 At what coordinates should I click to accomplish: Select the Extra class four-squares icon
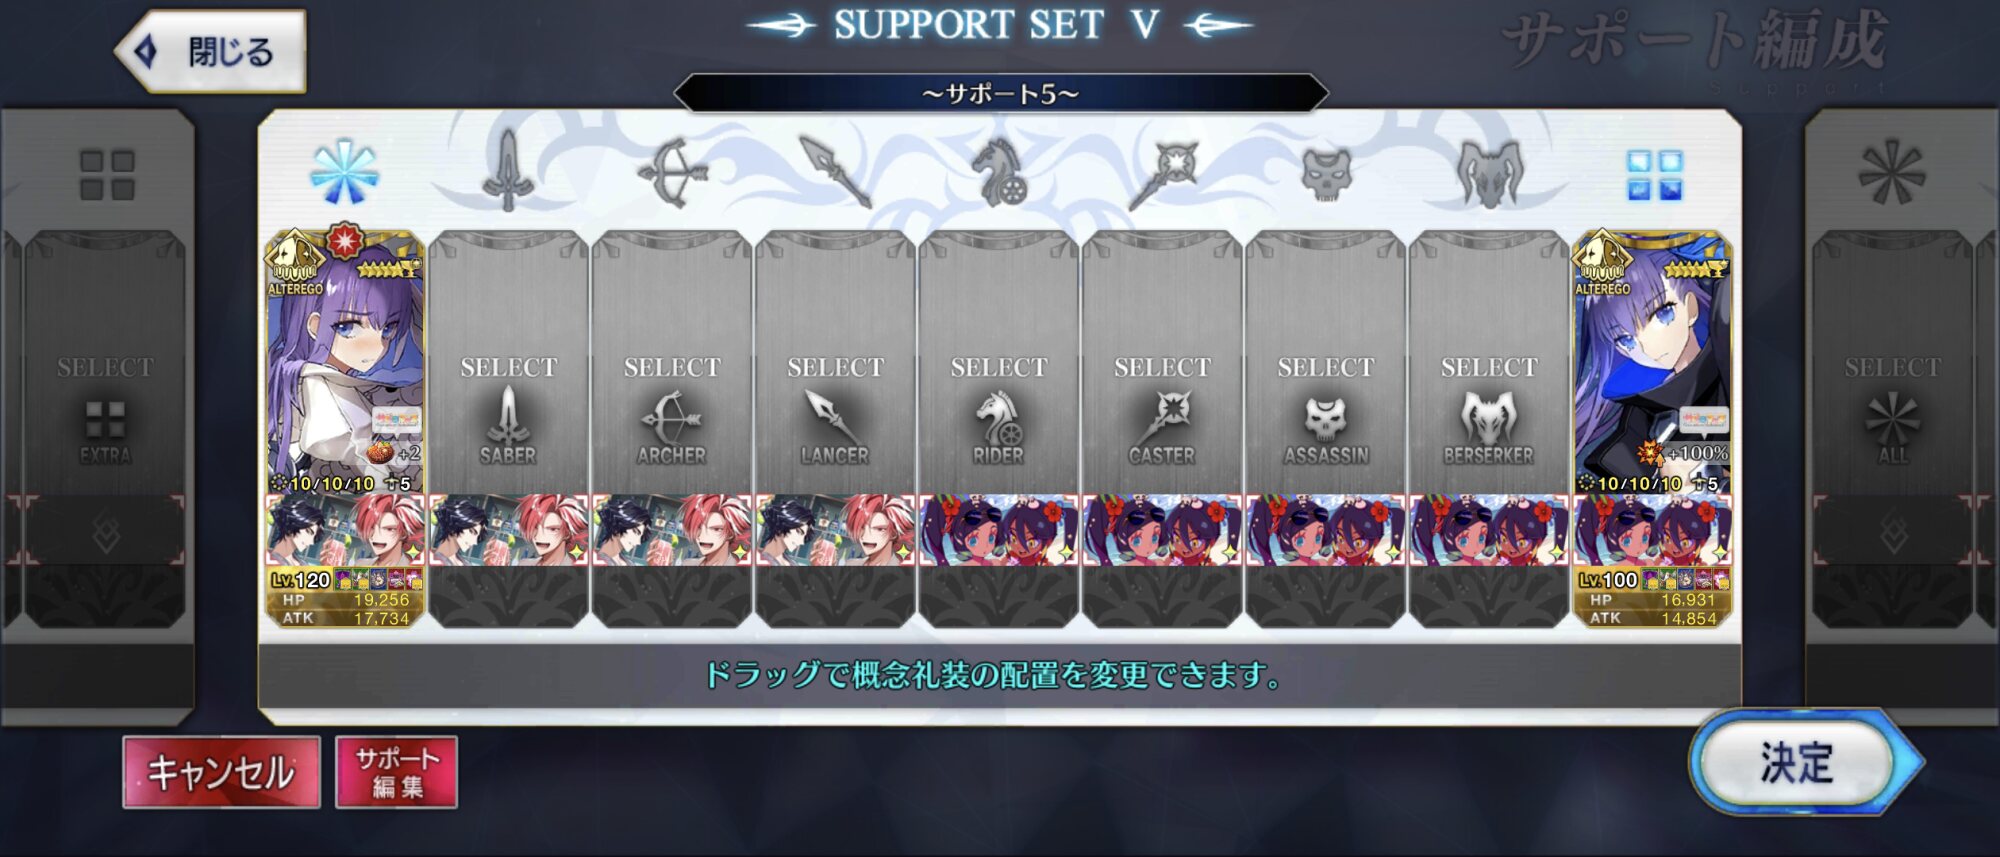[x=1654, y=175]
